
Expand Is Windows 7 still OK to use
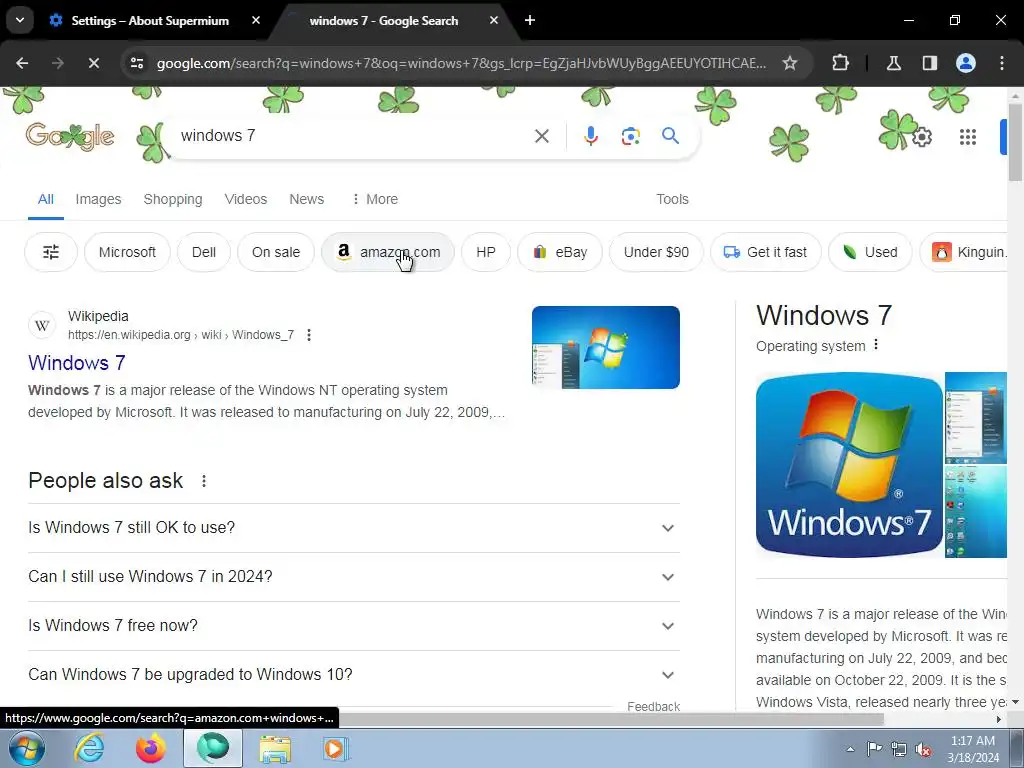pos(353,528)
